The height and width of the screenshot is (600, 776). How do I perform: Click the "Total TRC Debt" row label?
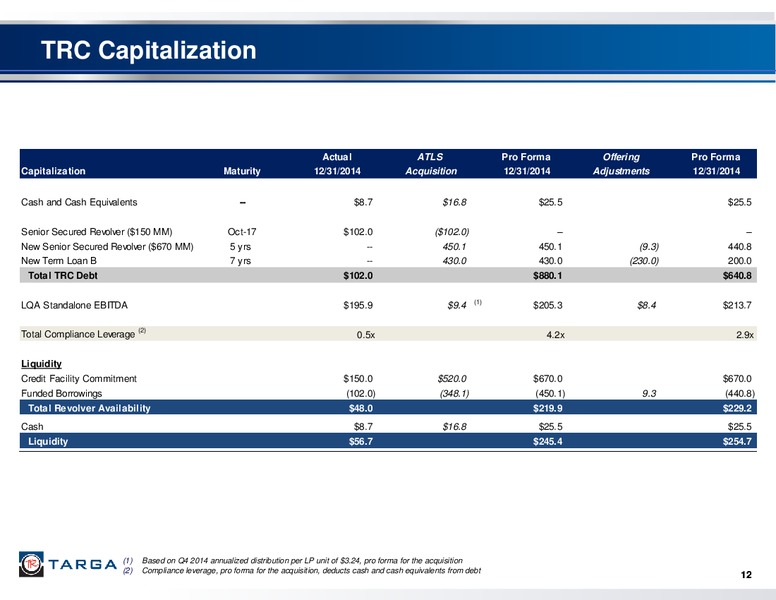pyautogui.click(x=63, y=275)
